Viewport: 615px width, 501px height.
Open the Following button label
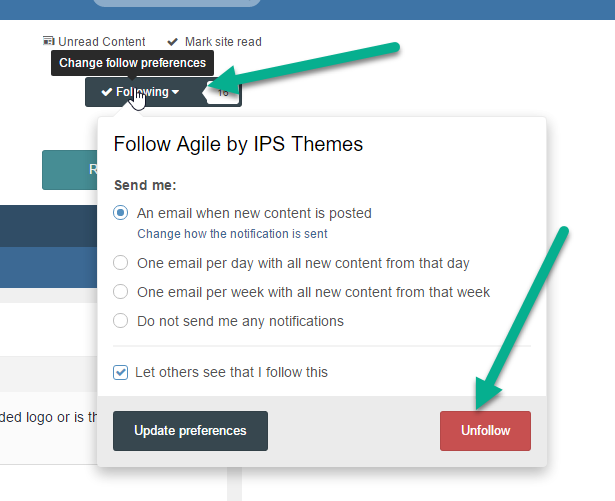click(143, 92)
